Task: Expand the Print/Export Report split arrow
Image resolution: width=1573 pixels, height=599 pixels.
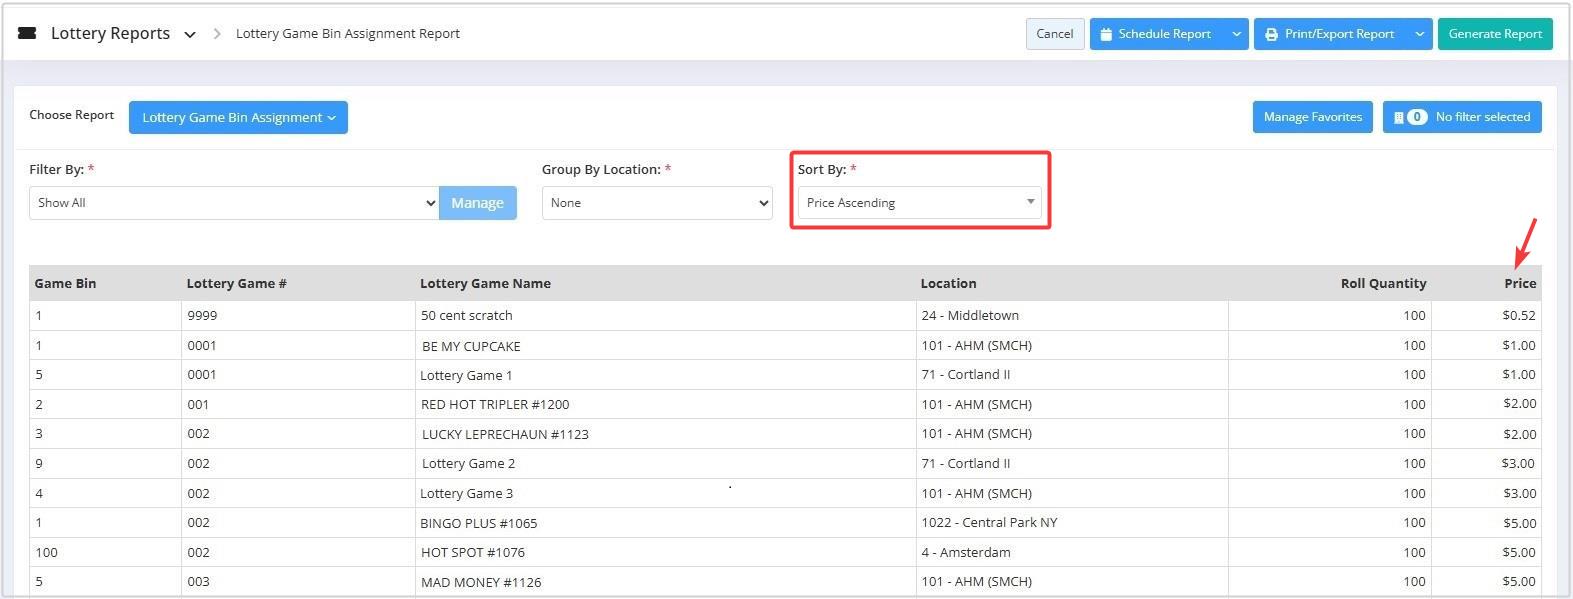Action: (x=1420, y=34)
